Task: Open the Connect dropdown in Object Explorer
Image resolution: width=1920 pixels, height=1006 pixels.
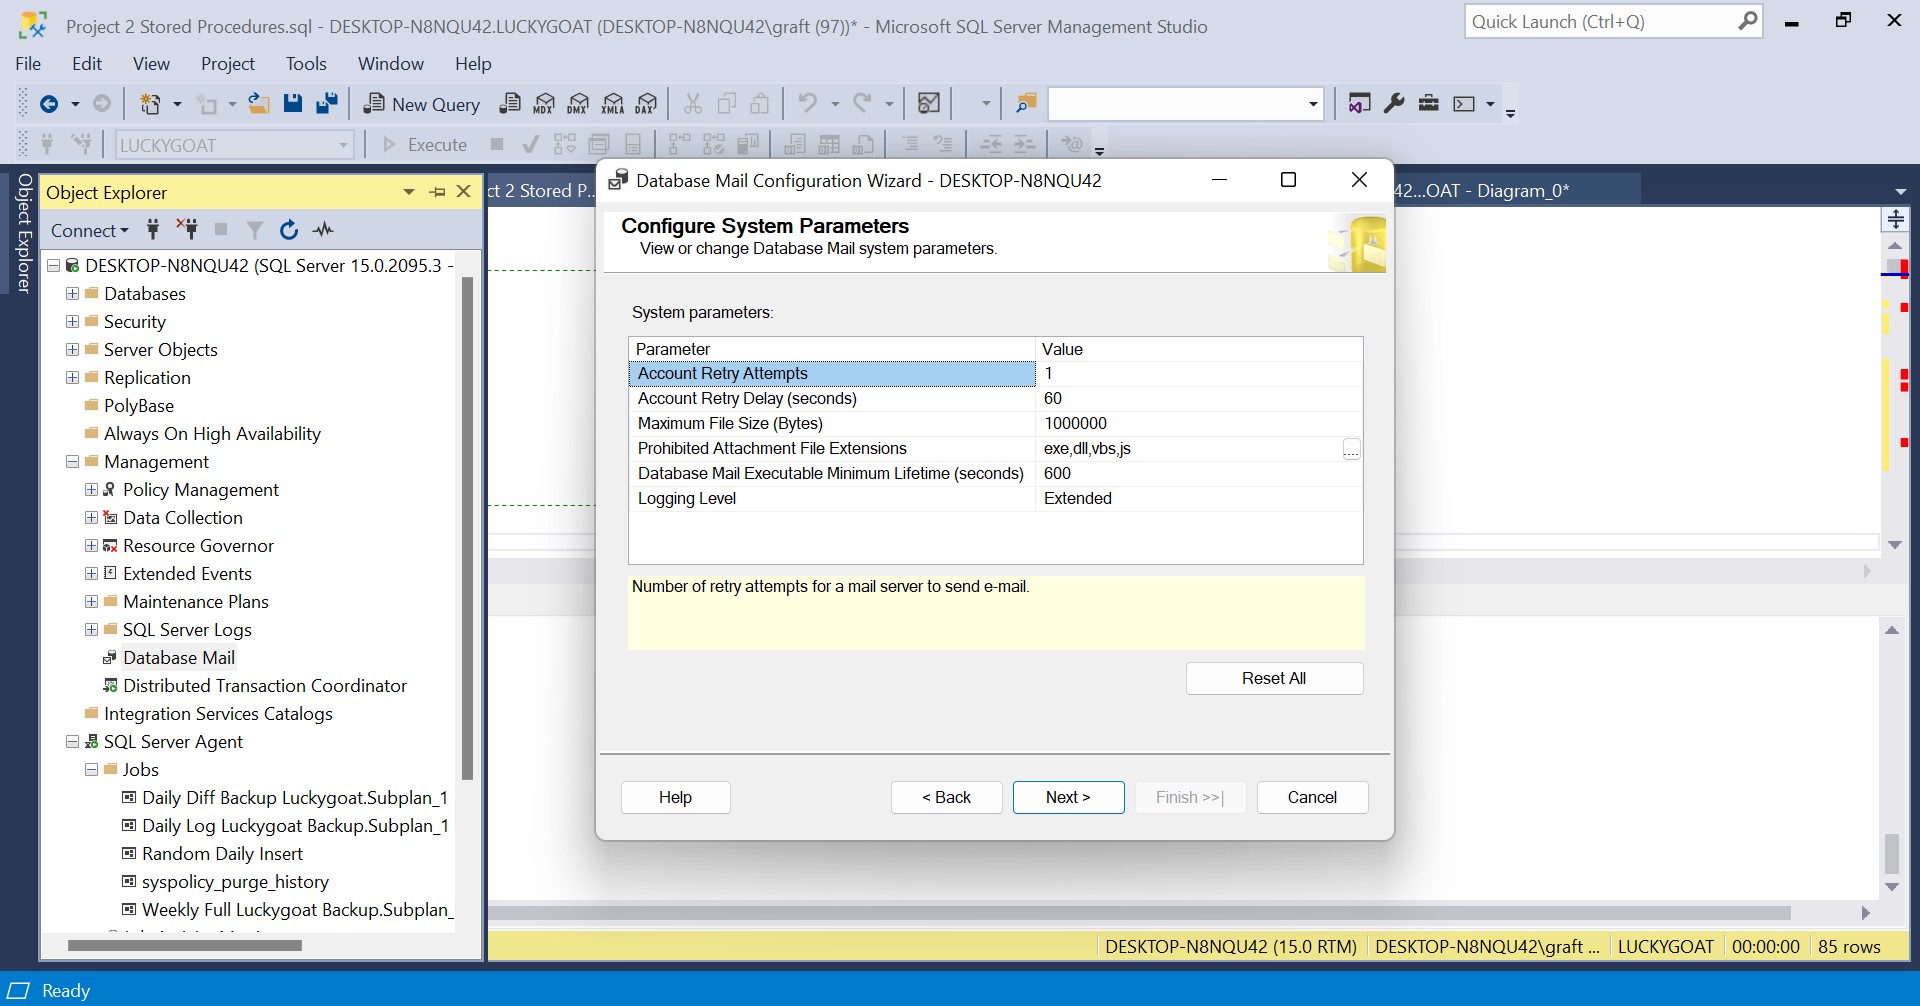Action: [89, 231]
